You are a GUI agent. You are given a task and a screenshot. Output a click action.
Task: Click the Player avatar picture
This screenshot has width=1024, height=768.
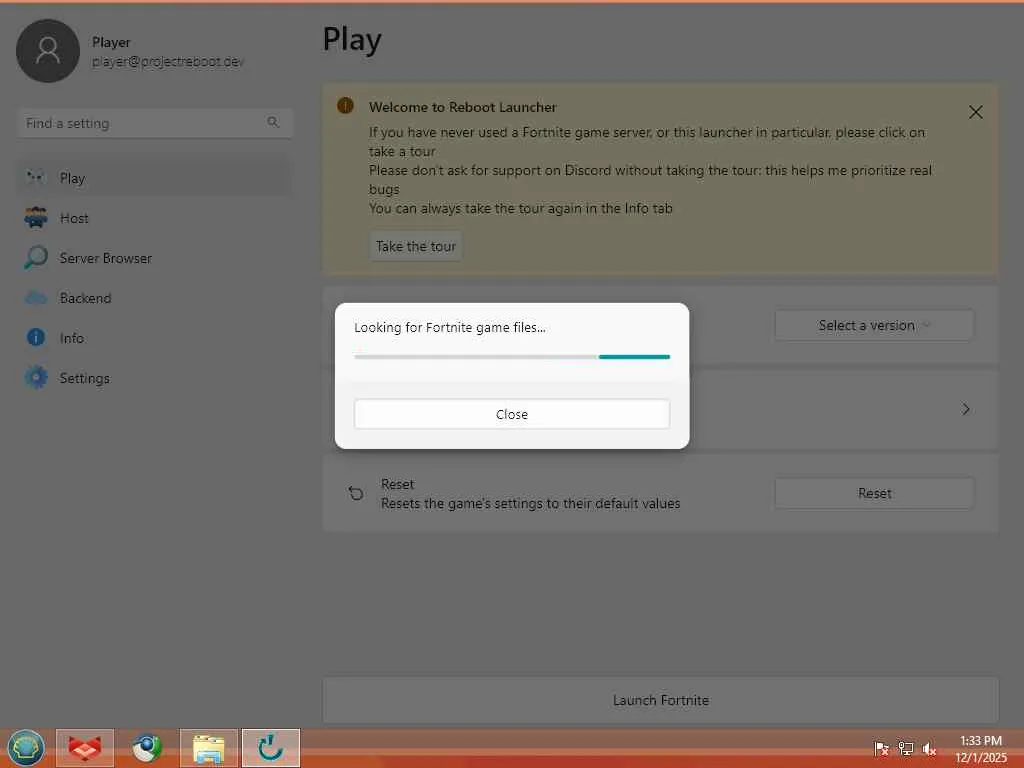coord(48,50)
